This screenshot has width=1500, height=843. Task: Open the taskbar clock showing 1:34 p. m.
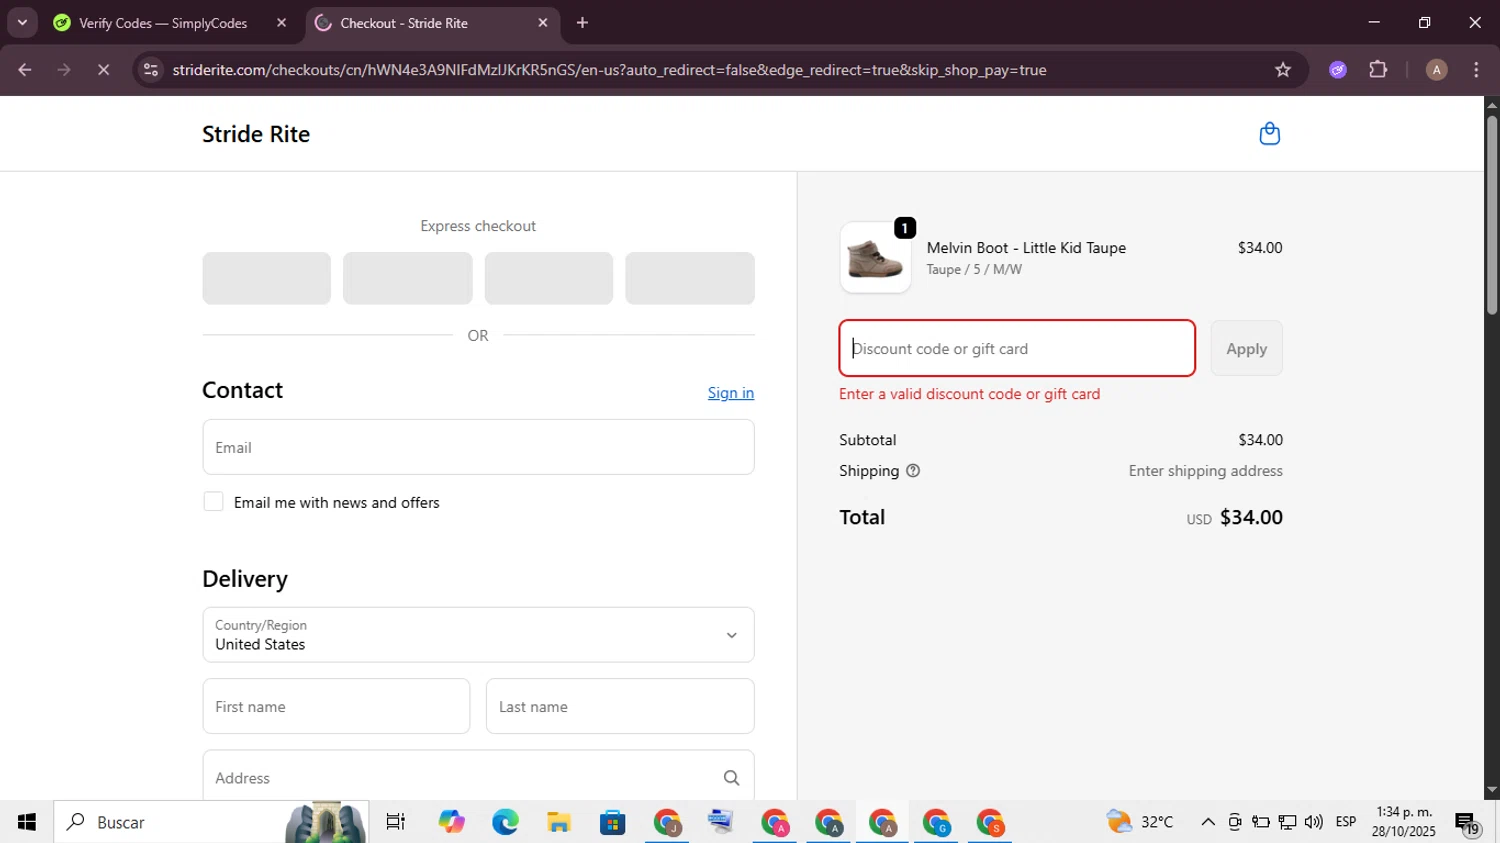(1404, 822)
